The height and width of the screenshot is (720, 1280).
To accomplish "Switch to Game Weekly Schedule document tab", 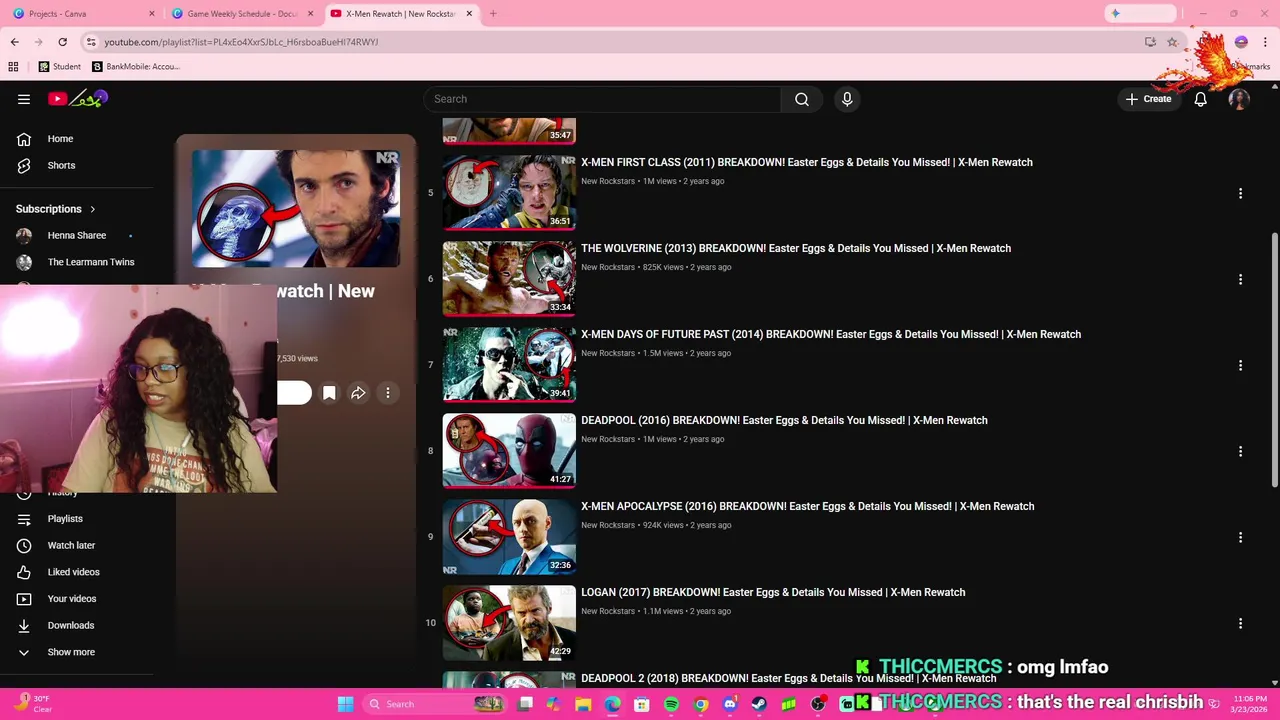I will [x=240, y=14].
